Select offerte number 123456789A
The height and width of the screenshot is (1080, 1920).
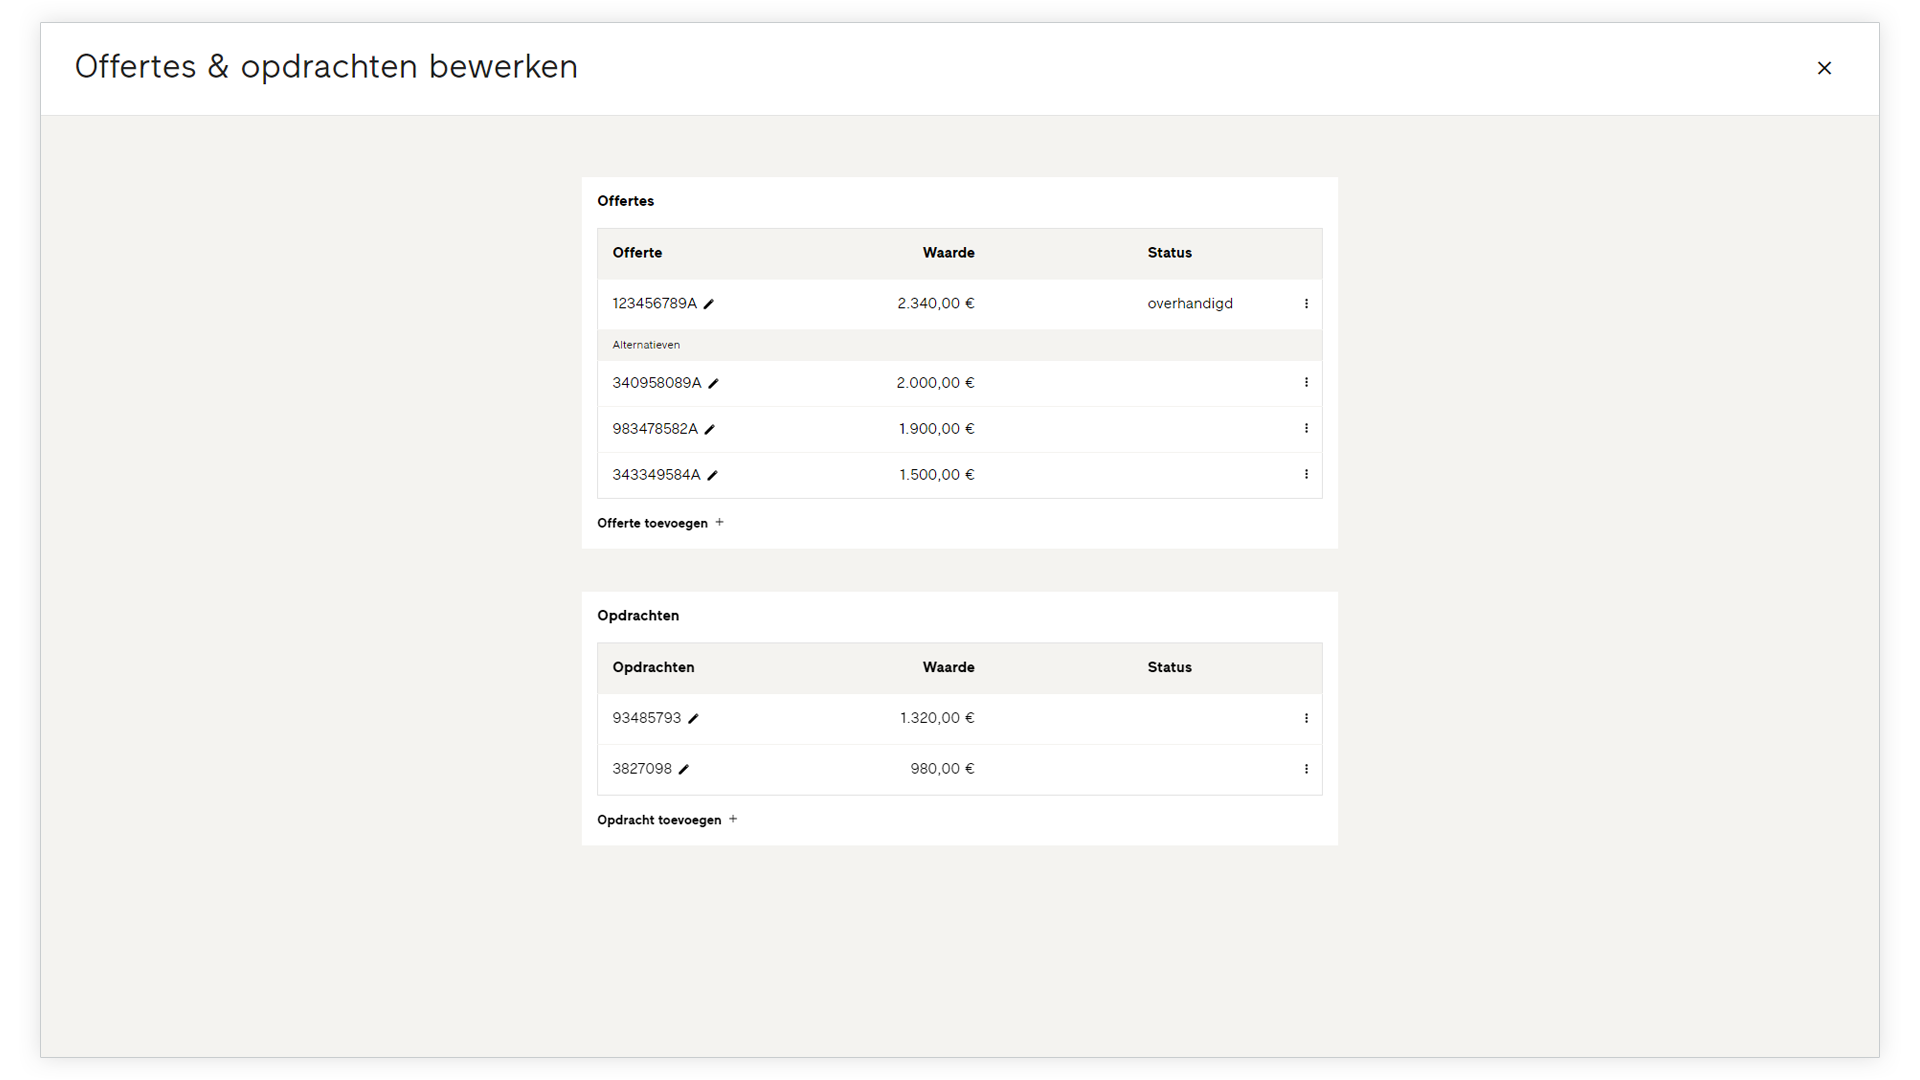pos(654,304)
